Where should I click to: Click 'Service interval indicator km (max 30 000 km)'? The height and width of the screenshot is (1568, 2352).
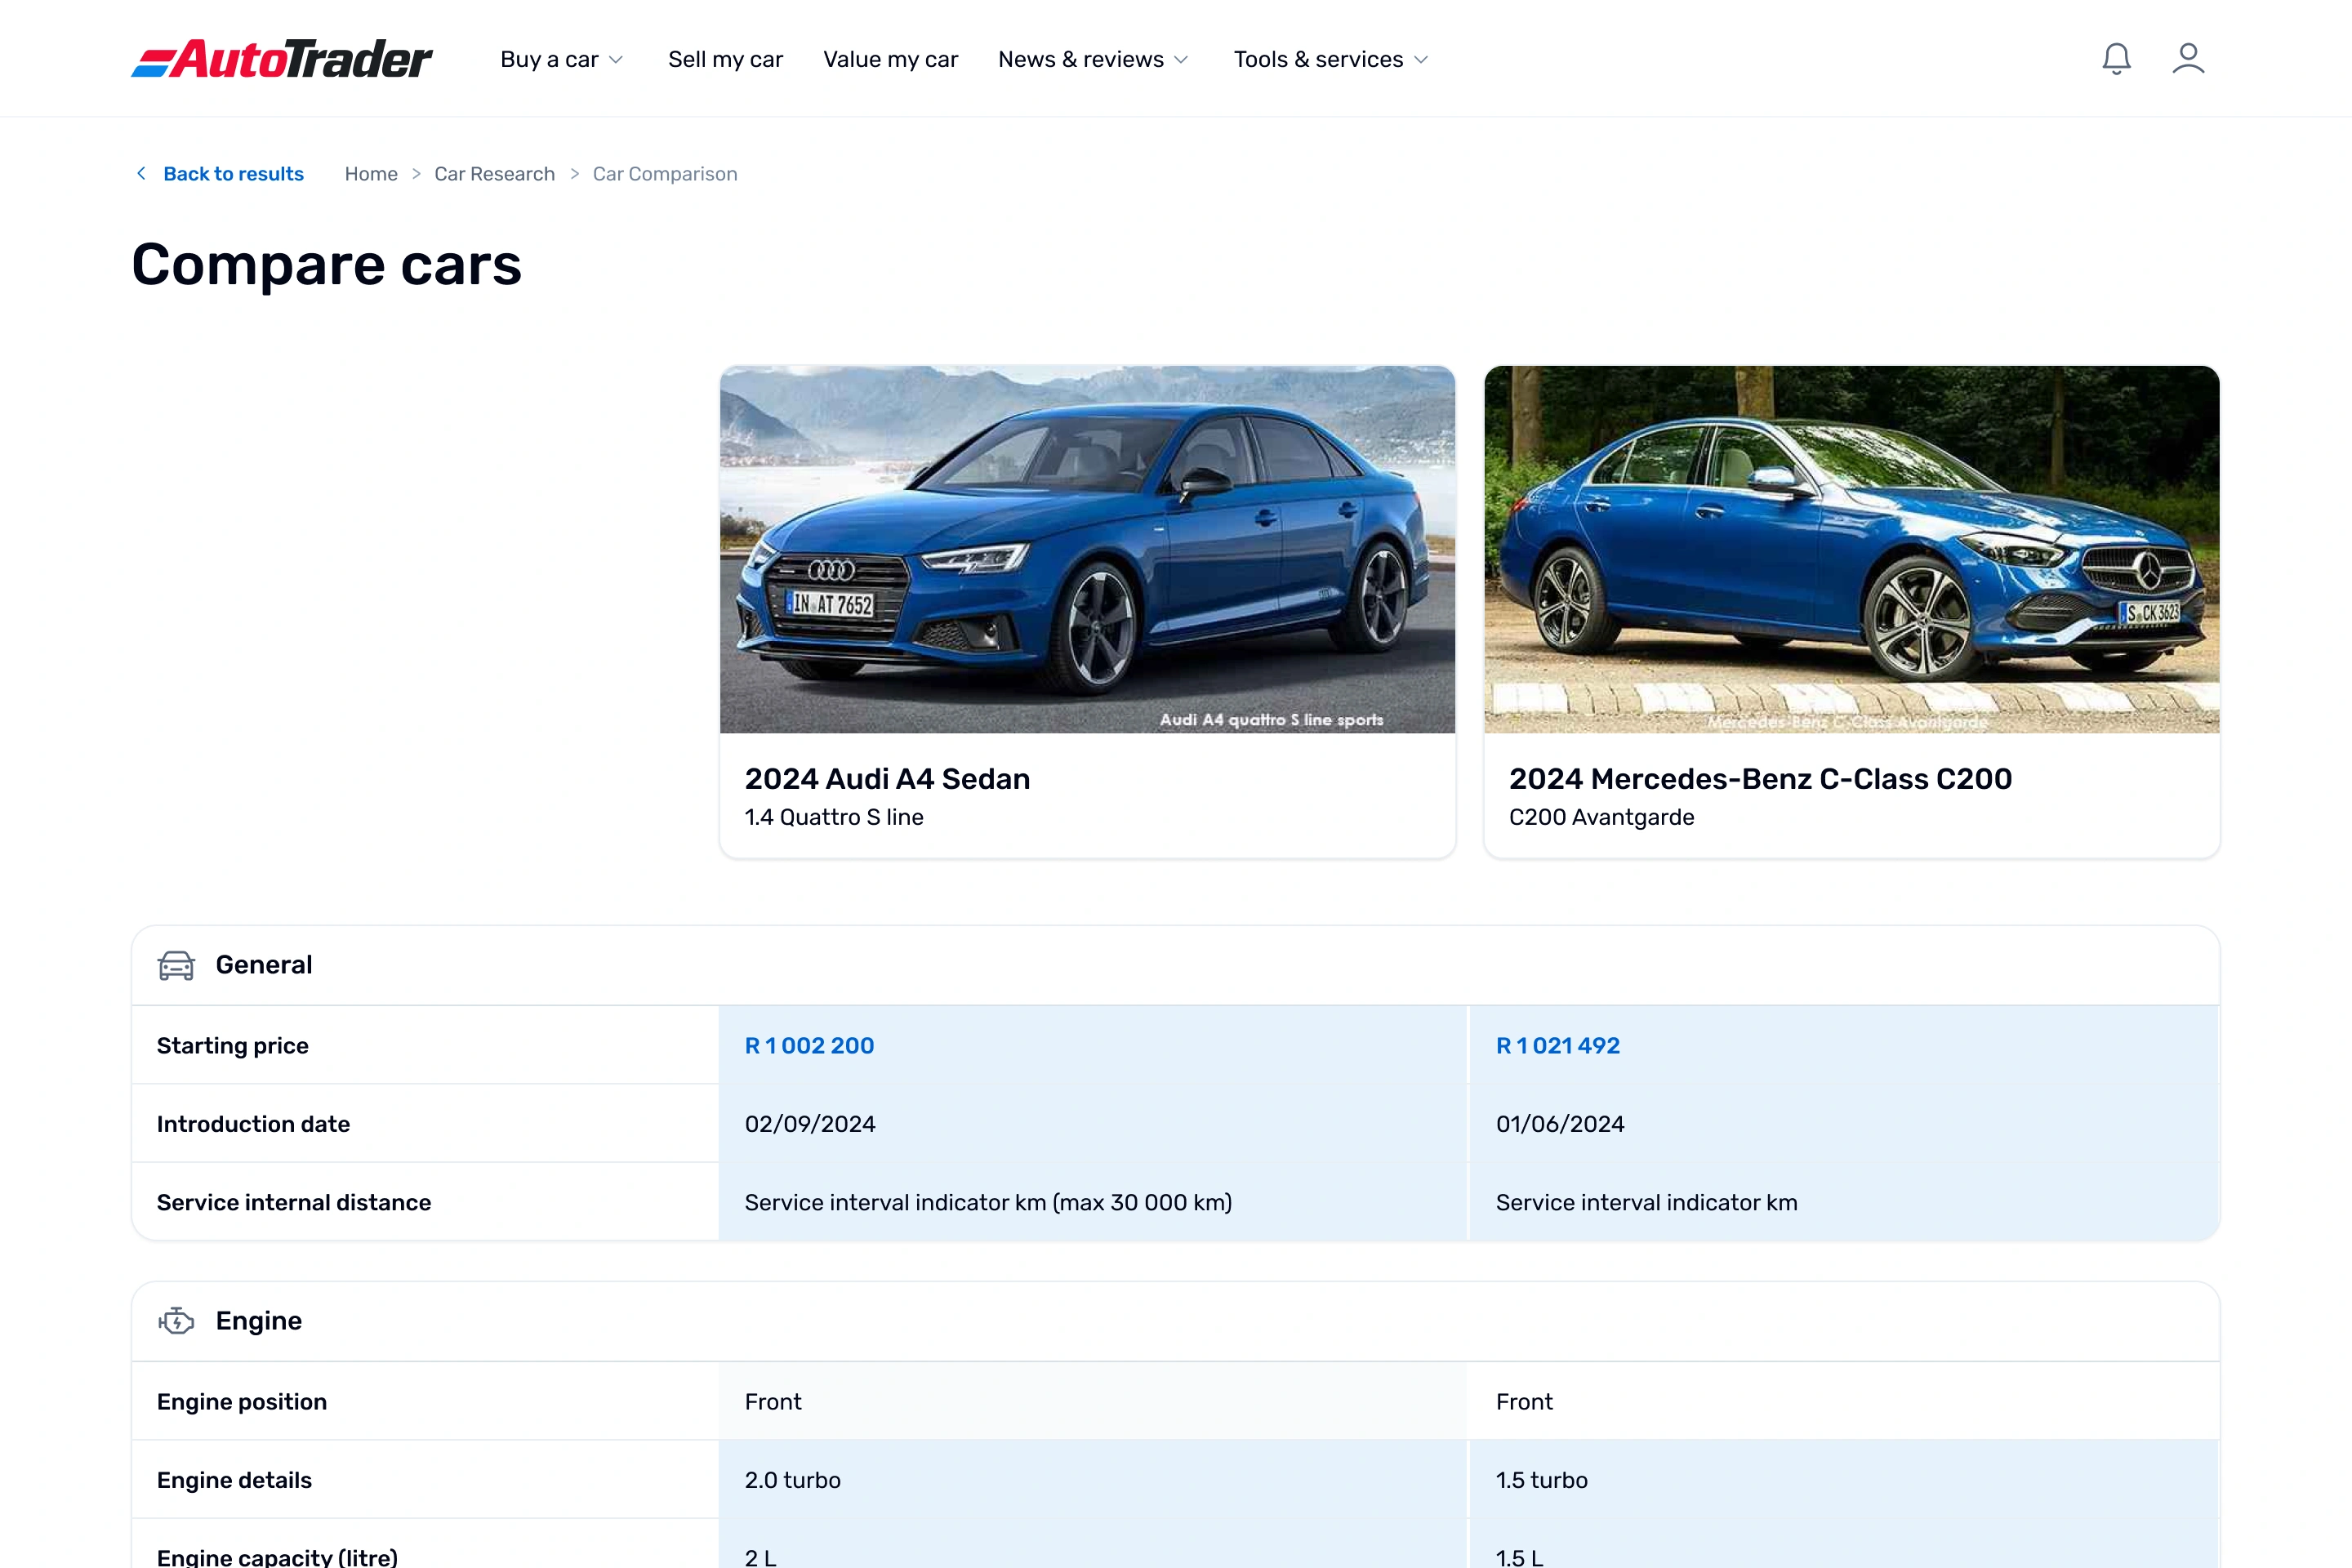pyautogui.click(x=988, y=1203)
